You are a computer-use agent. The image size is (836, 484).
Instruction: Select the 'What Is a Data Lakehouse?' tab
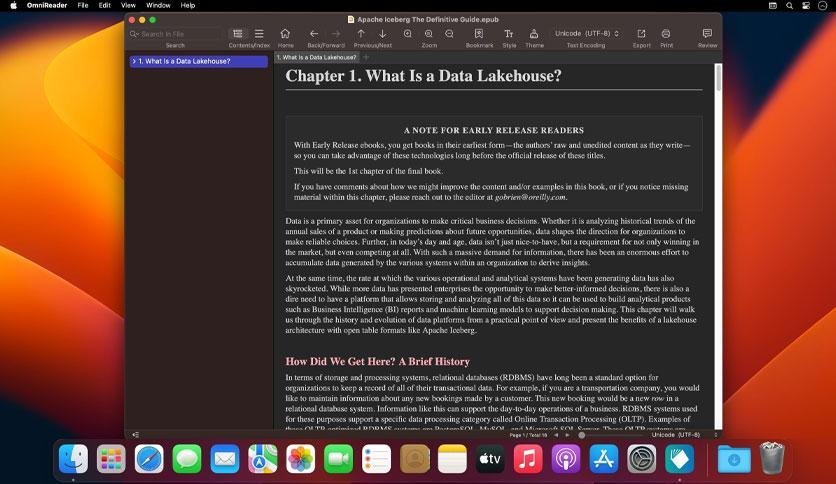(316, 57)
